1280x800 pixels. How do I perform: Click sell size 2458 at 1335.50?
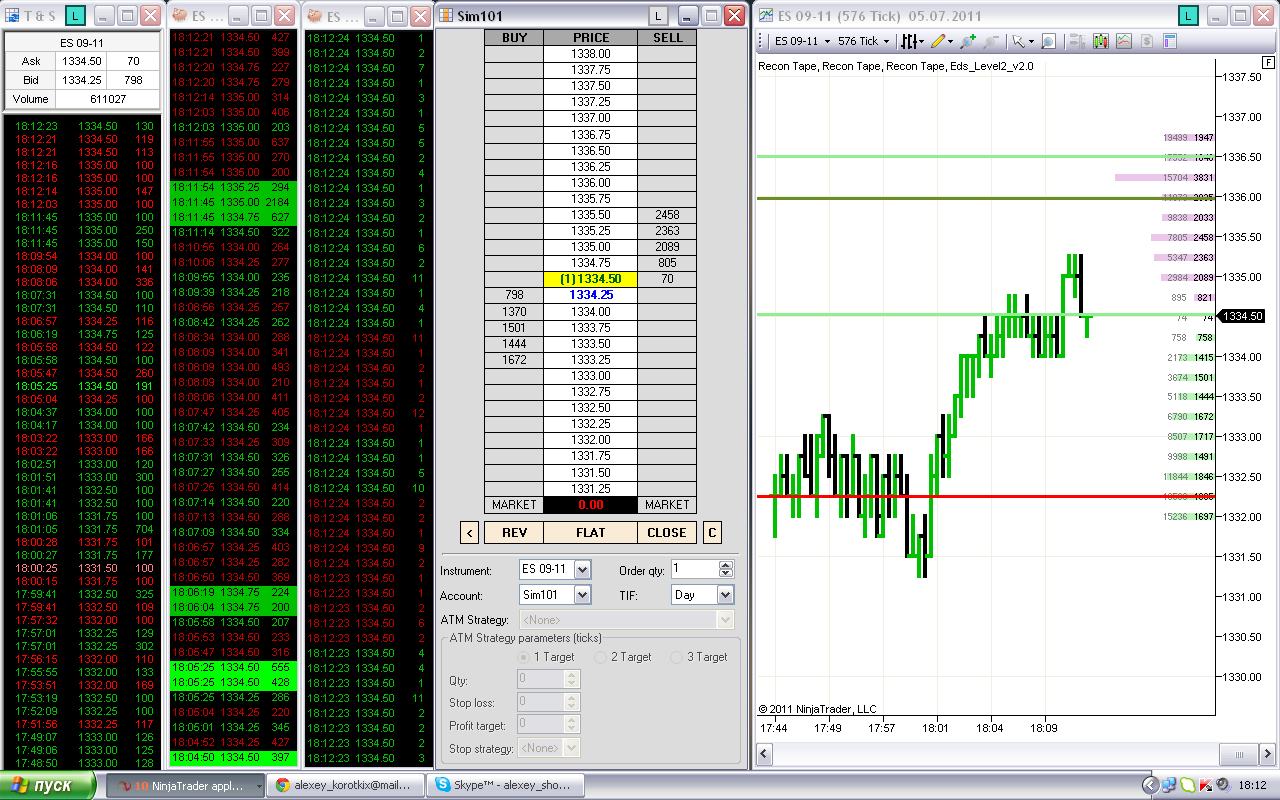point(667,215)
